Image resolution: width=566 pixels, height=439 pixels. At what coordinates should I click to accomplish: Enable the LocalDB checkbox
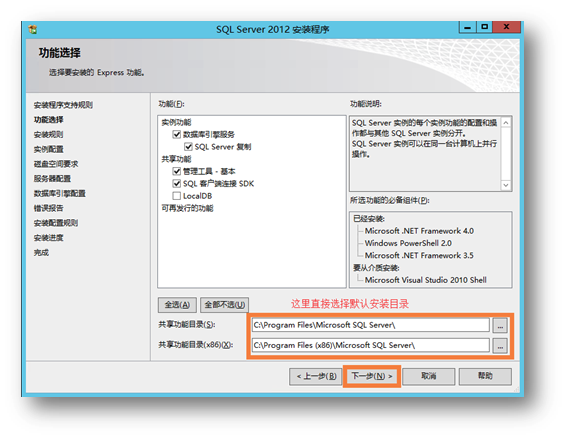pyautogui.click(x=177, y=196)
